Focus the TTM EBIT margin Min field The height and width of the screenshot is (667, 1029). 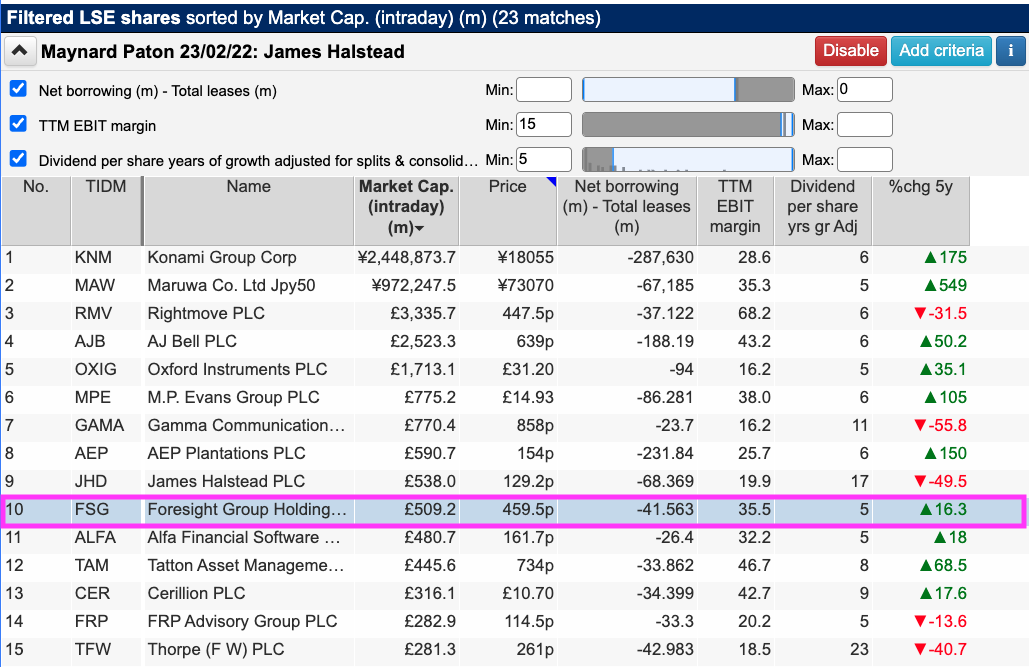(543, 125)
